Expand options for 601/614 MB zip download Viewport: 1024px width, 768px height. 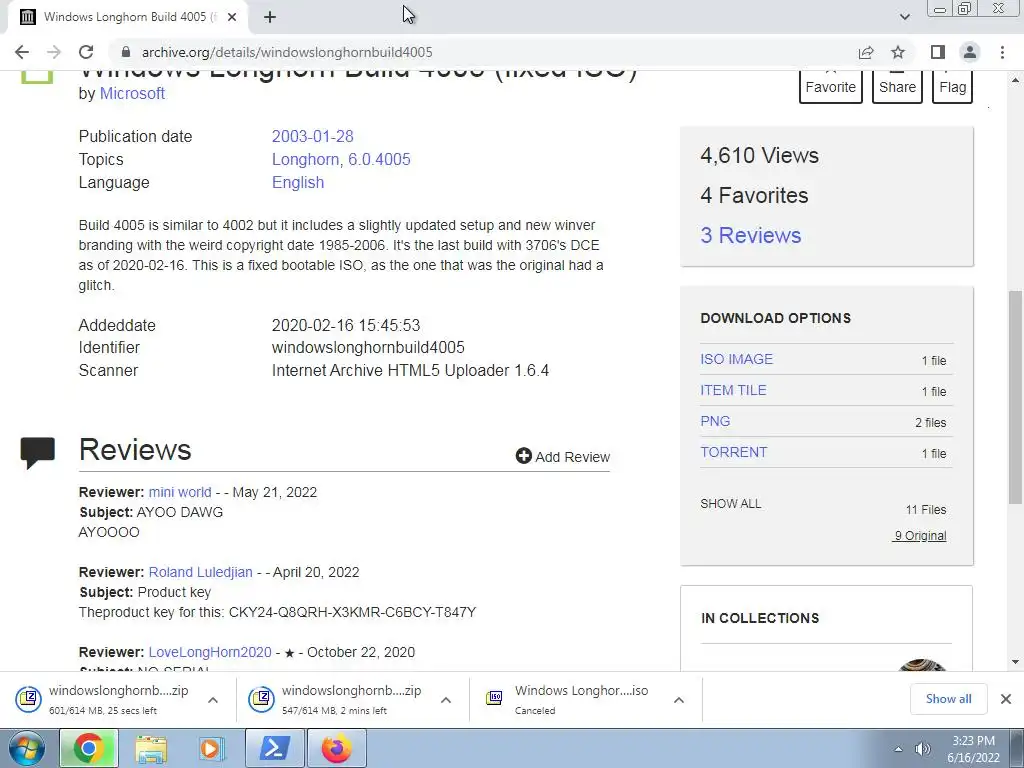[x=213, y=700]
